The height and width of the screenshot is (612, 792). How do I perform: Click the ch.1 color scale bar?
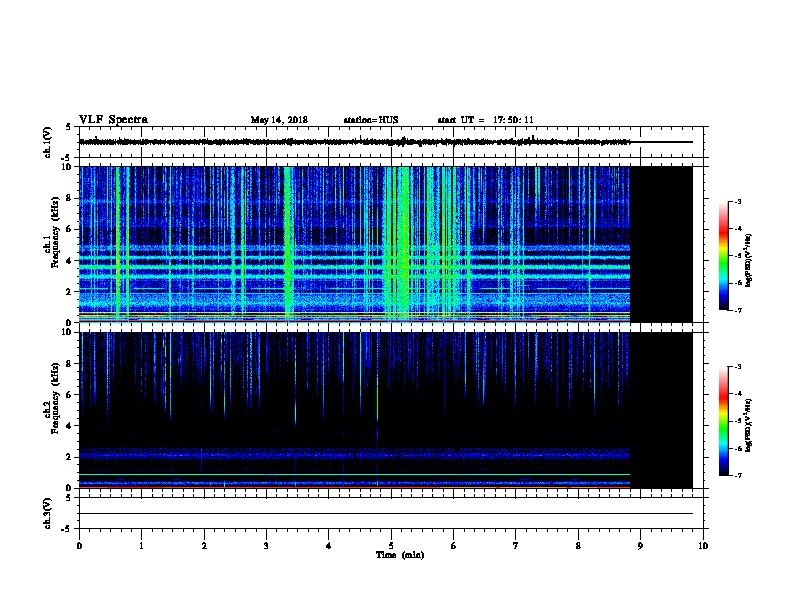[x=723, y=256]
